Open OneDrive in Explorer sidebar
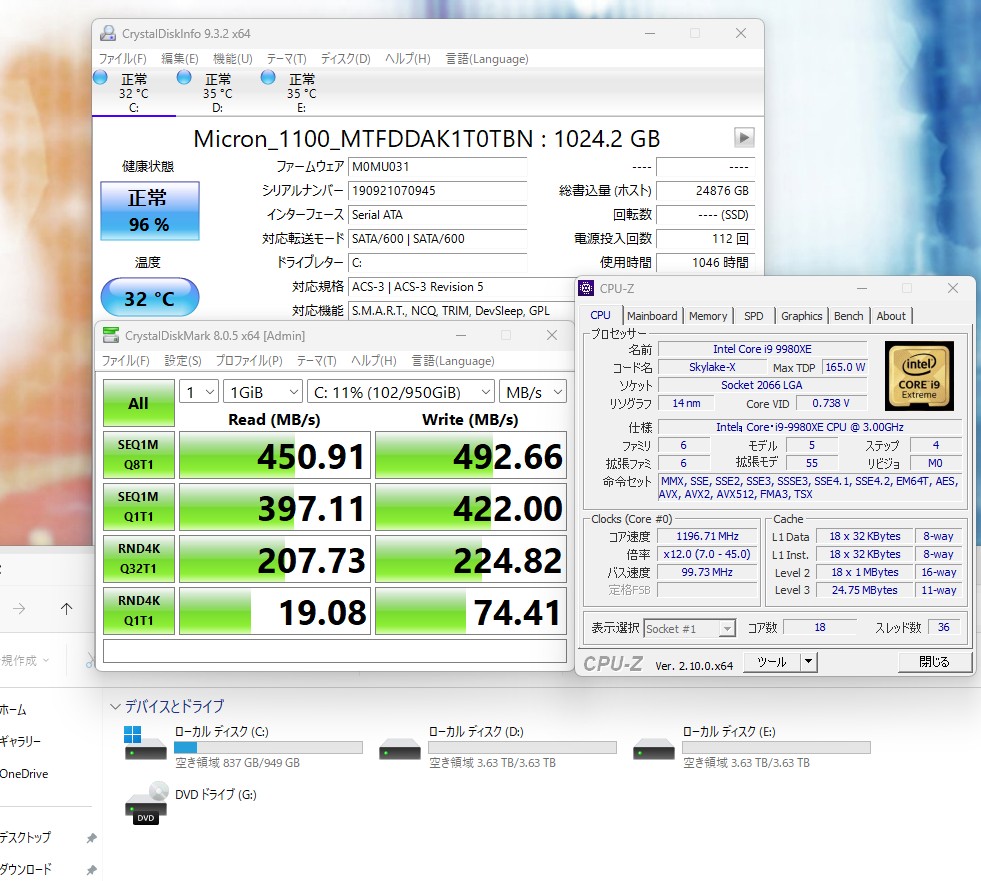Viewport: 981px width, 881px height. click(24, 774)
